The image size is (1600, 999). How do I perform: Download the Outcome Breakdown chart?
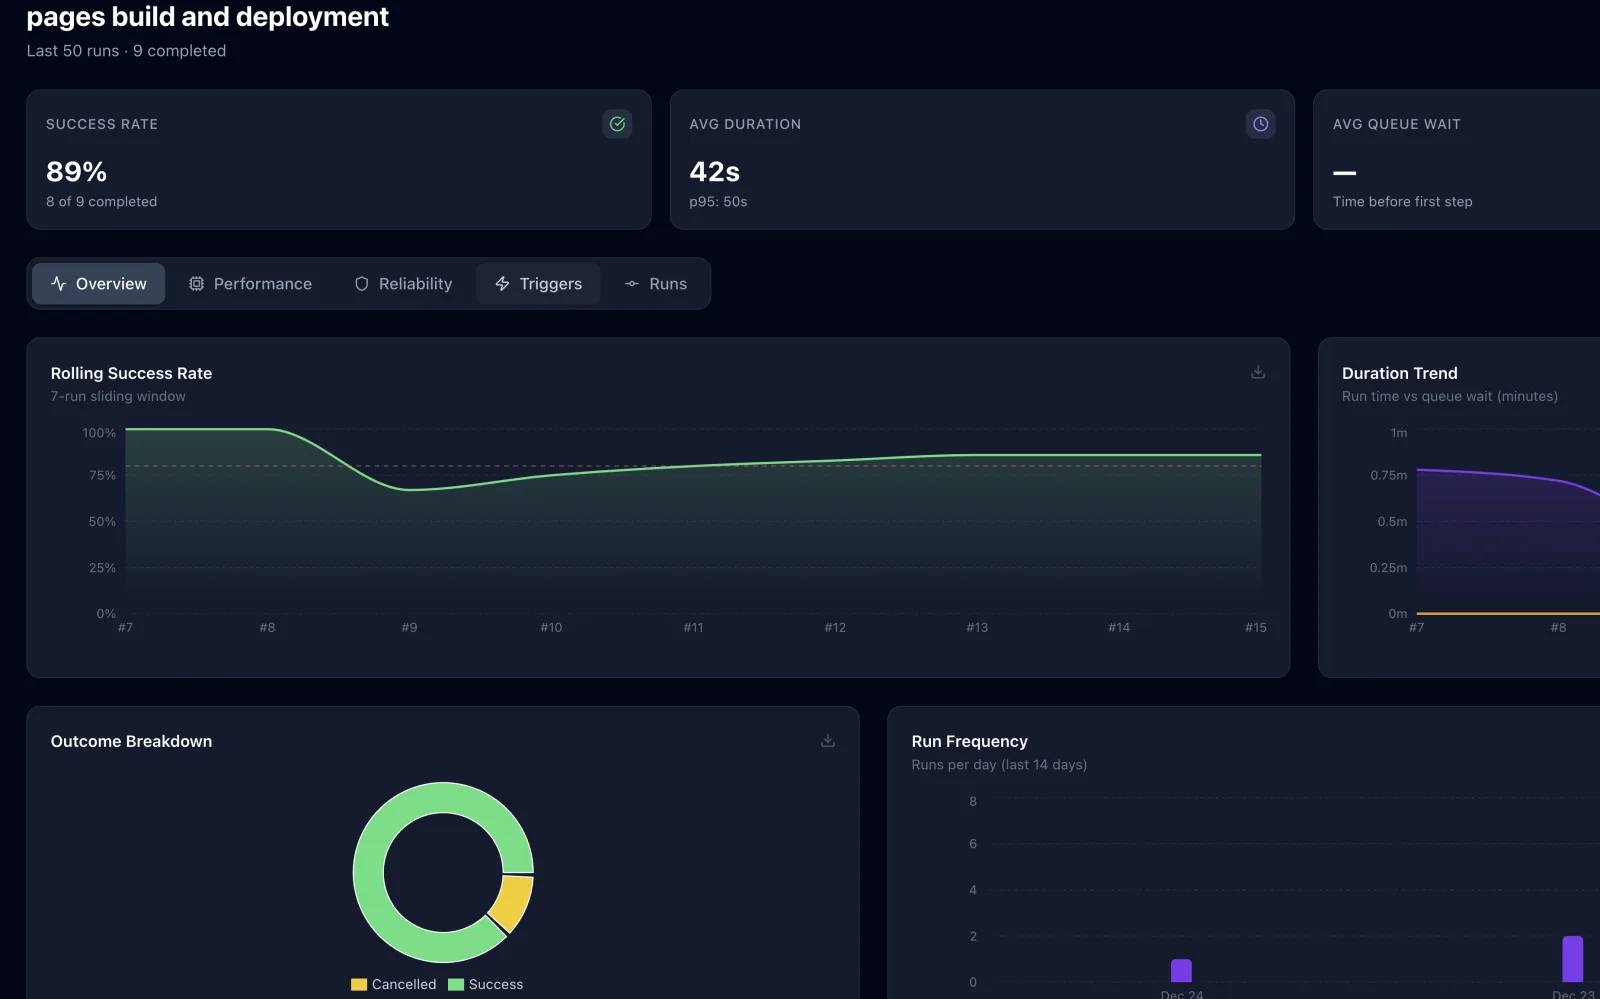click(x=828, y=740)
